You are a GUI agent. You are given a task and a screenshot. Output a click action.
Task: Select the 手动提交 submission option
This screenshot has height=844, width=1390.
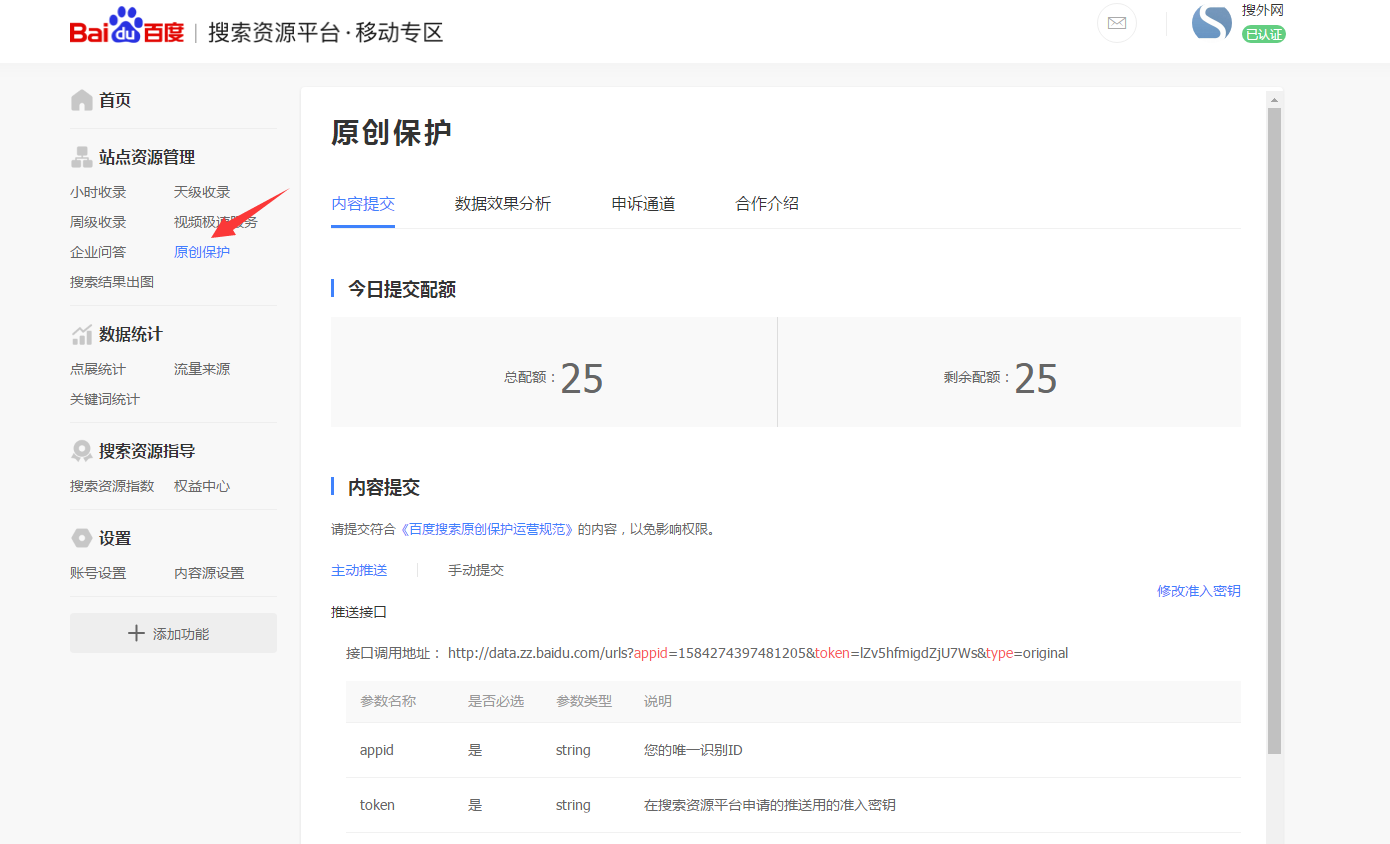pyautogui.click(x=476, y=570)
